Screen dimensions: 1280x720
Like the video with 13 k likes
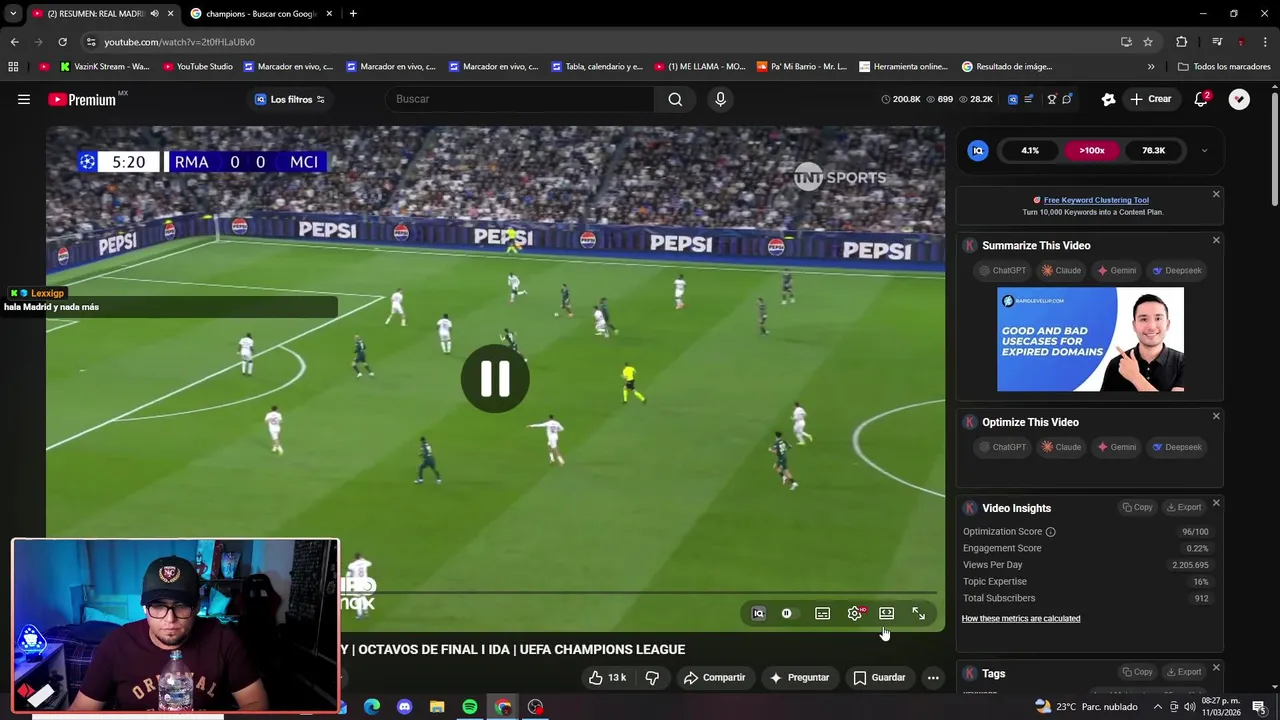[607, 677]
